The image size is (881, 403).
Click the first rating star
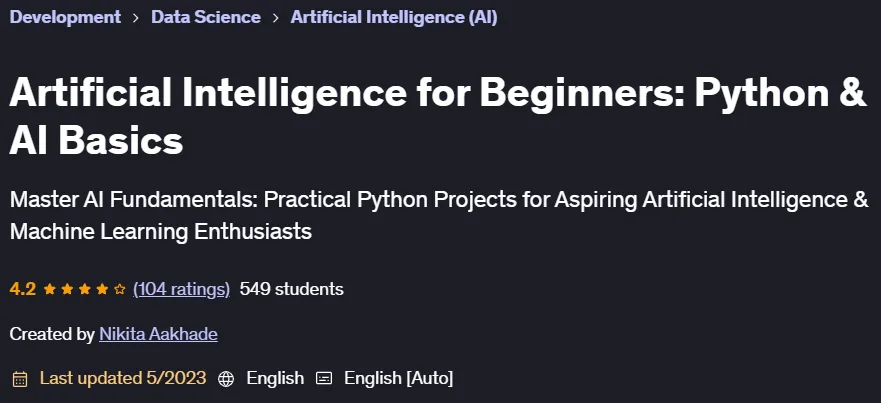(x=49, y=289)
